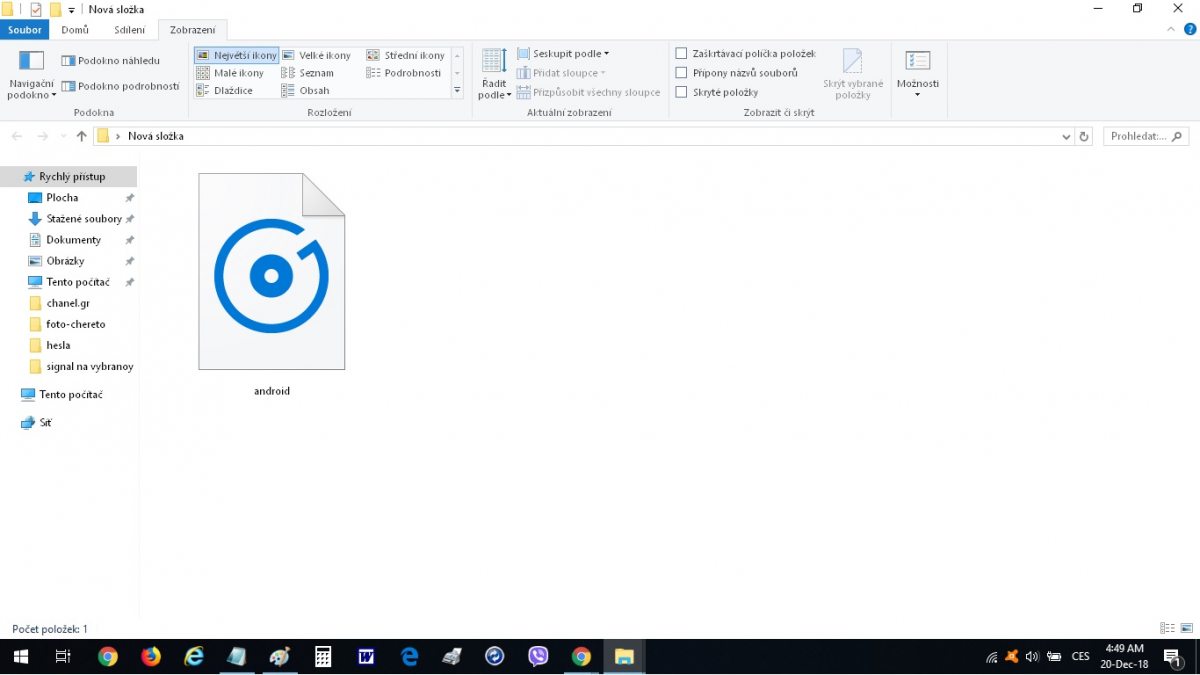The height and width of the screenshot is (675, 1200).
Task: Select Největší ikony layout
Action: tap(236, 56)
